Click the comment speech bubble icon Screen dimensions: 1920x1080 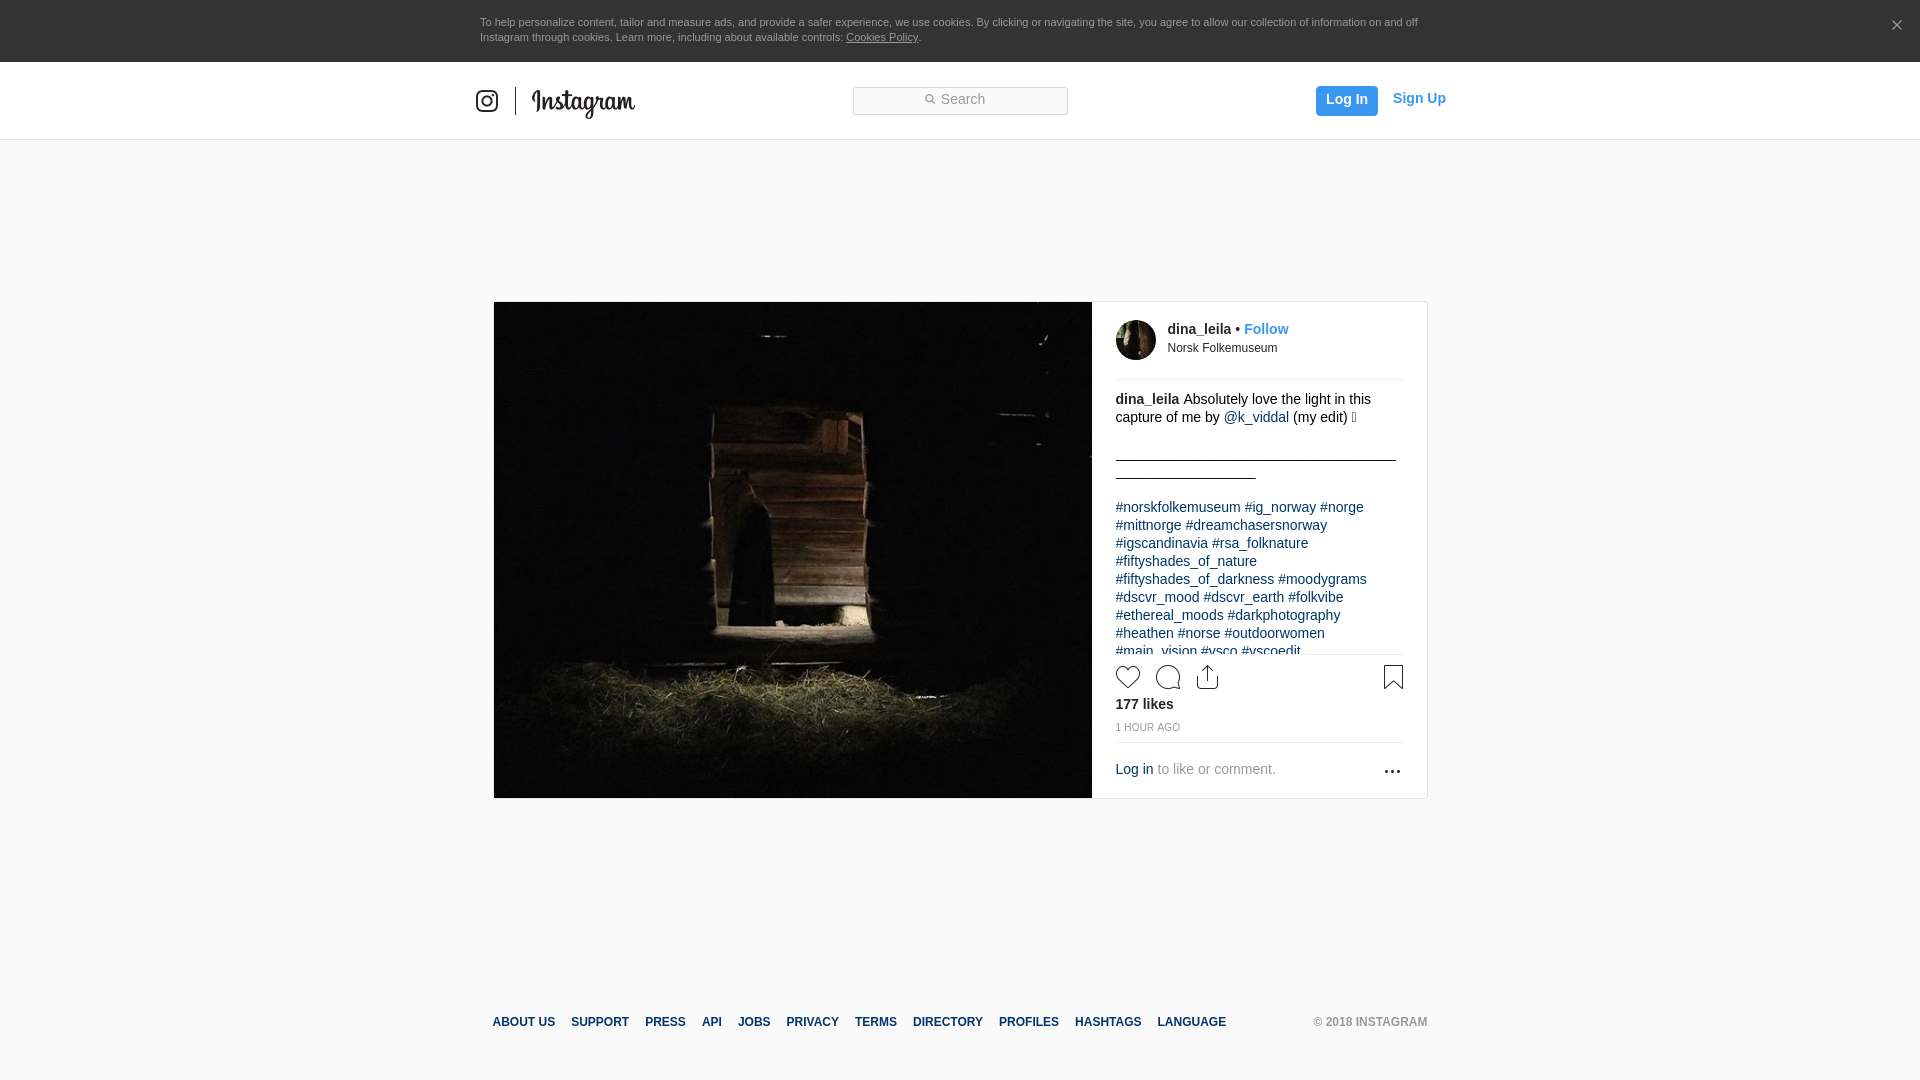point(1168,677)
